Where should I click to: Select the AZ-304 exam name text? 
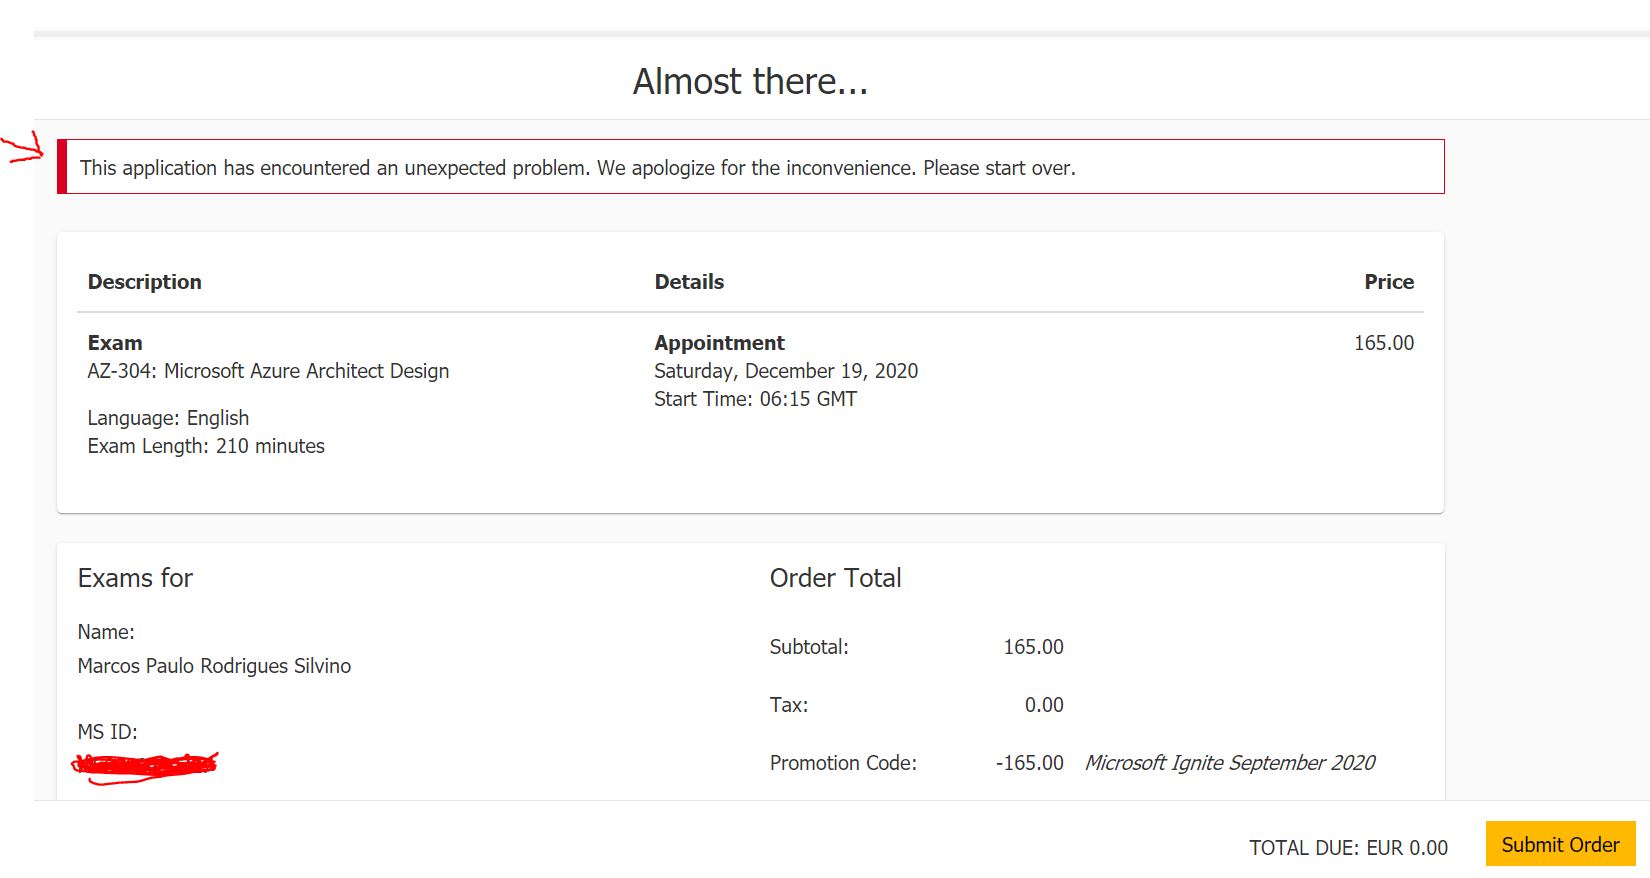[x=268, y=371]
